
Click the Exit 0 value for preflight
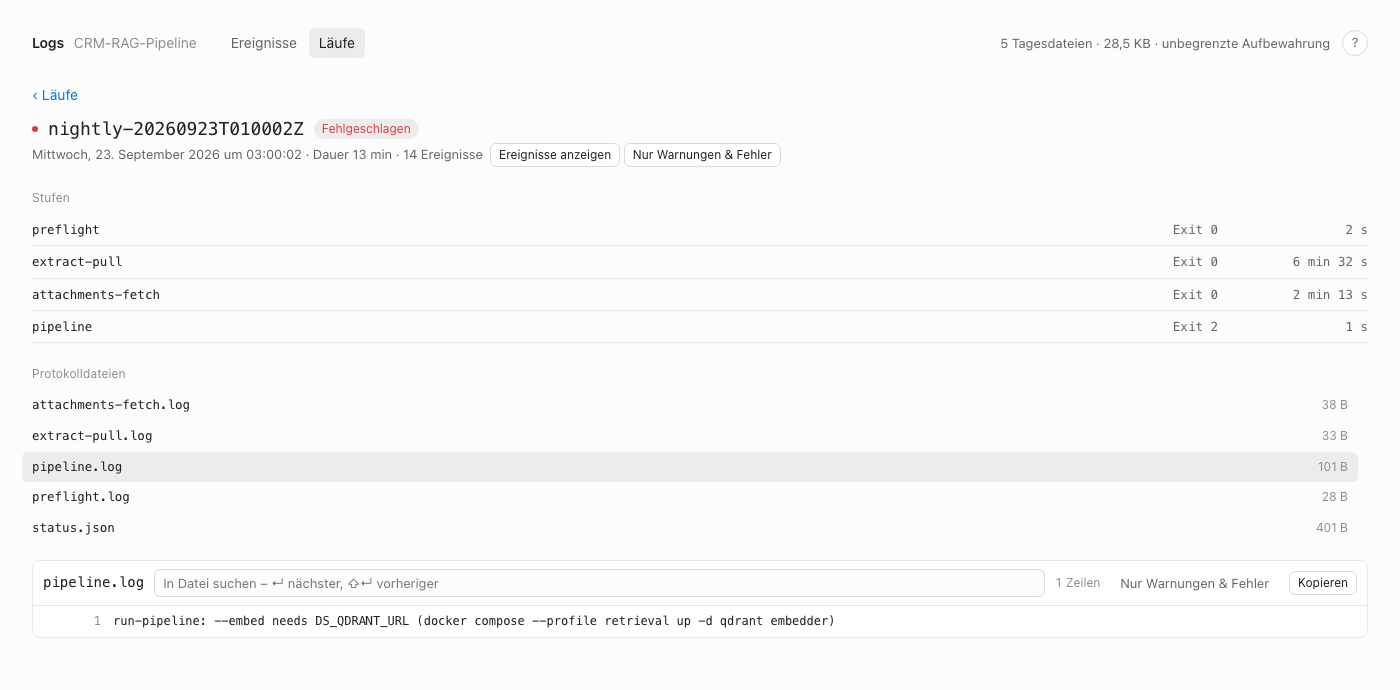pos(1195,230)
